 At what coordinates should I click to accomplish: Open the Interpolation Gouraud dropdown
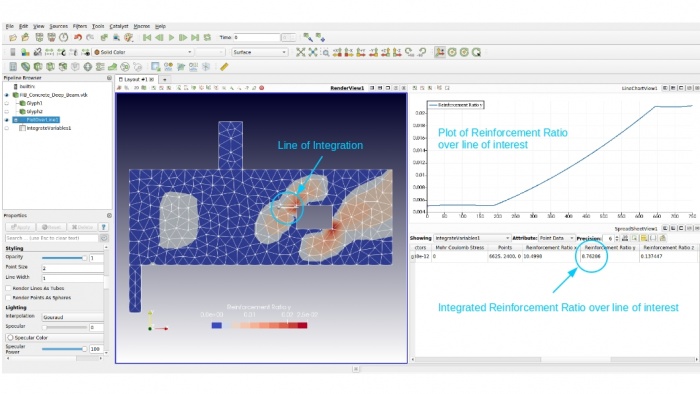(x=73, y=317)
